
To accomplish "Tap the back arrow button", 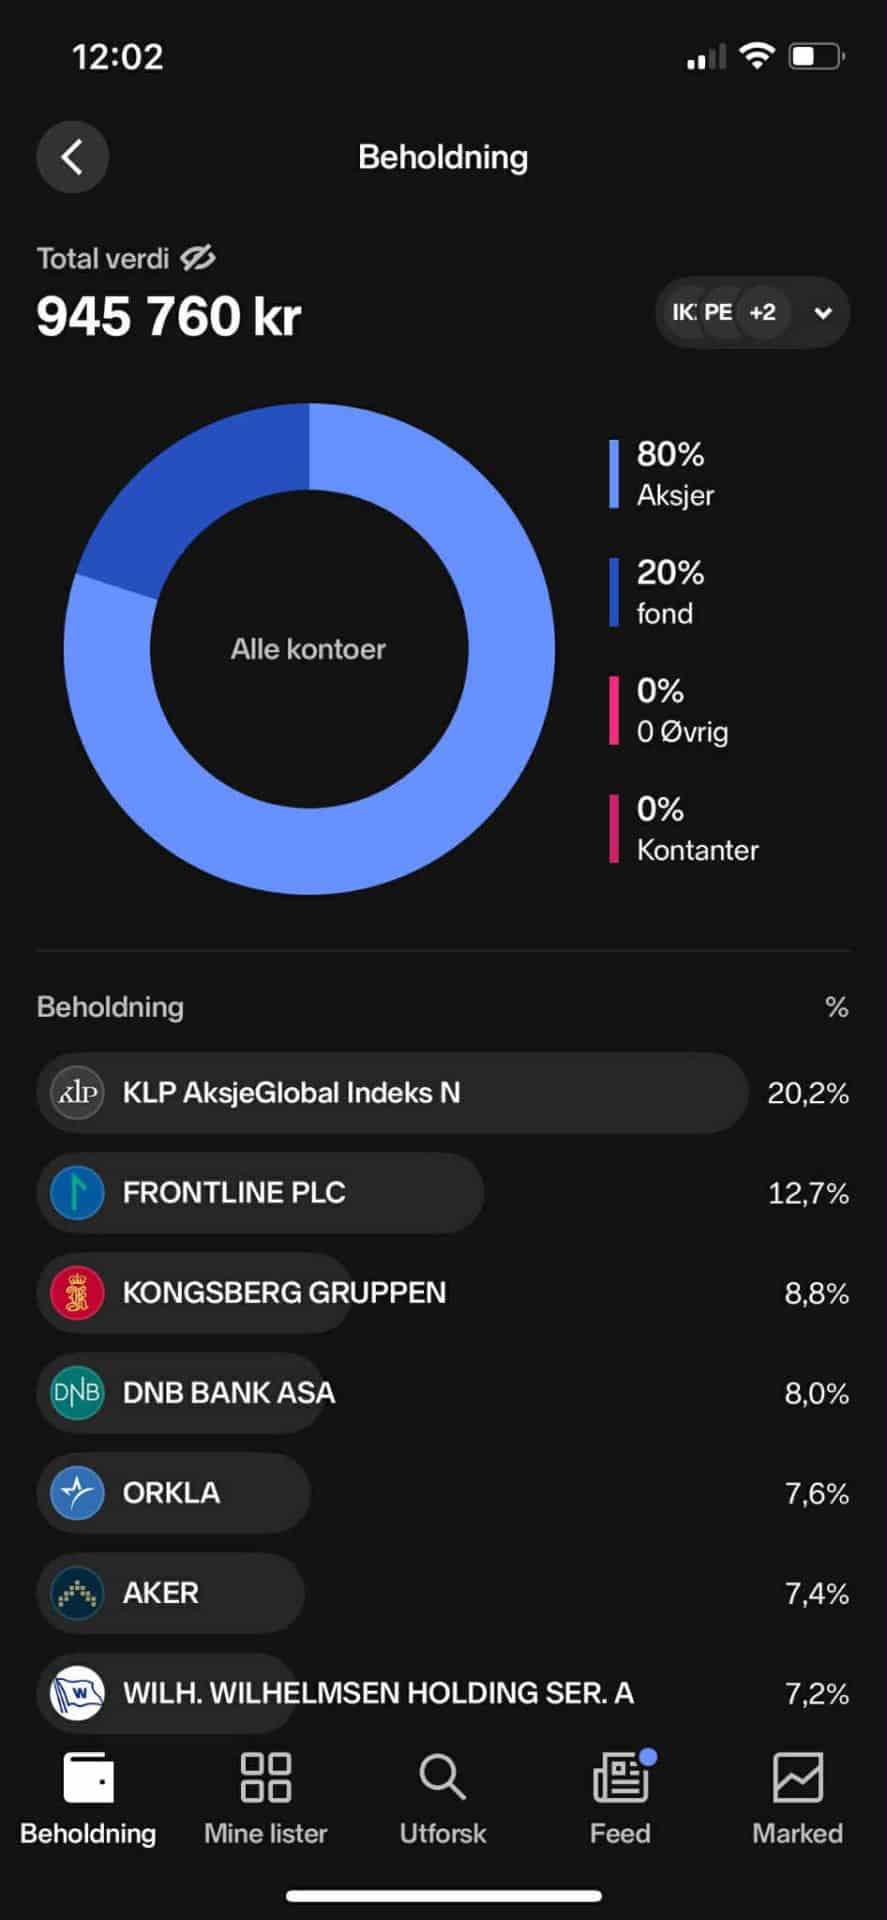I will (x=72, y=157).
